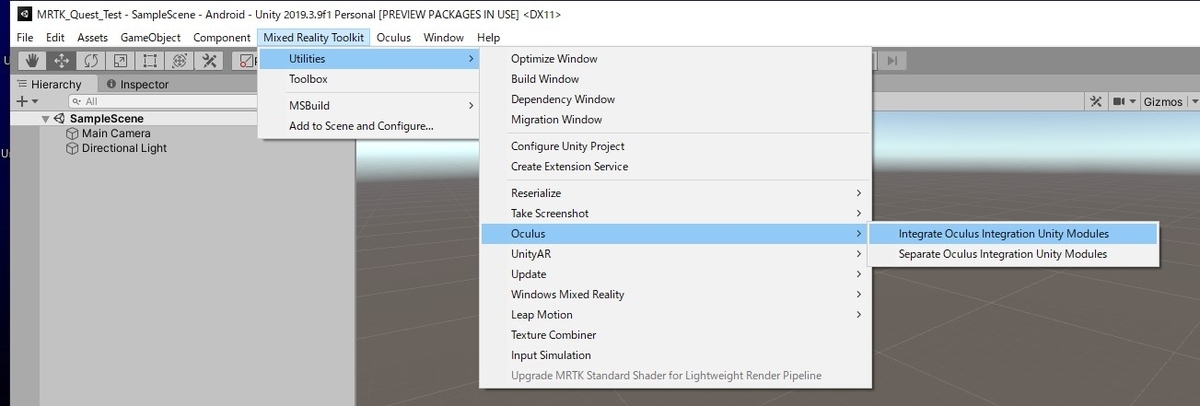The width and height of the screenshot is (1200, 406).
Task: Expand the Utilities submenu entry
Action: (369, 59)
